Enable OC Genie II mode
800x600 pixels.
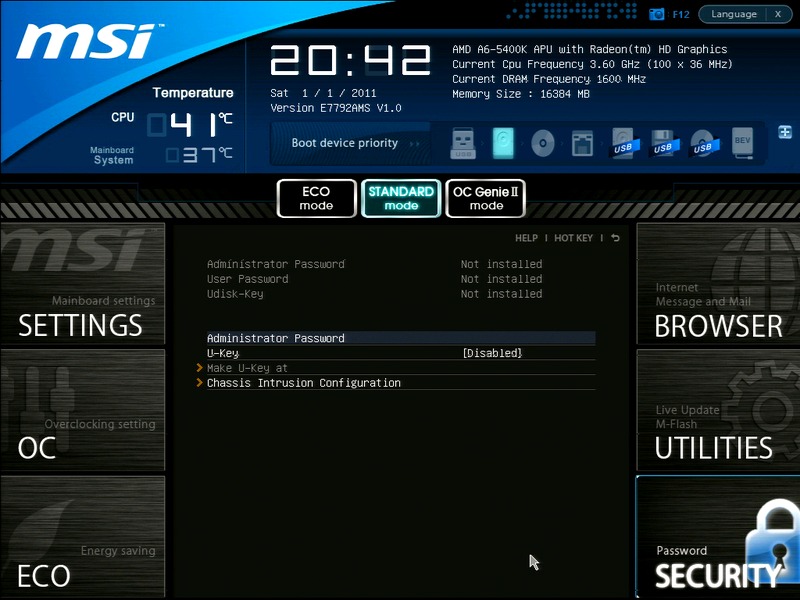click(x=486, y=198)
